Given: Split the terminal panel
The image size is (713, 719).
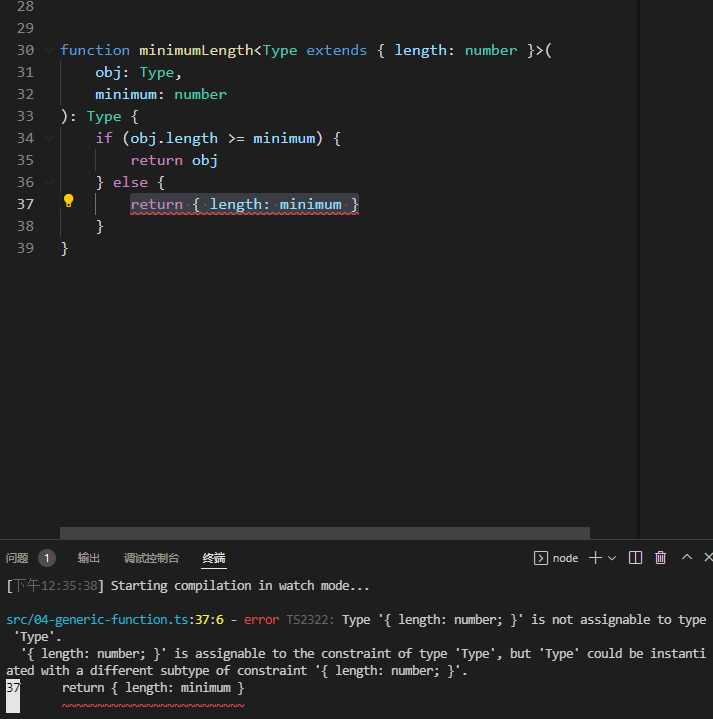Looking at the screenshot, I should click(635, 558).
